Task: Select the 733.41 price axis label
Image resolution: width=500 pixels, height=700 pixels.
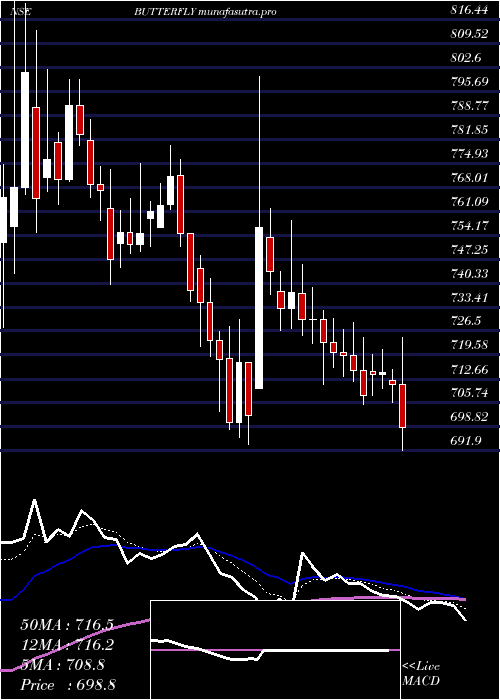Action: [469, 297]
